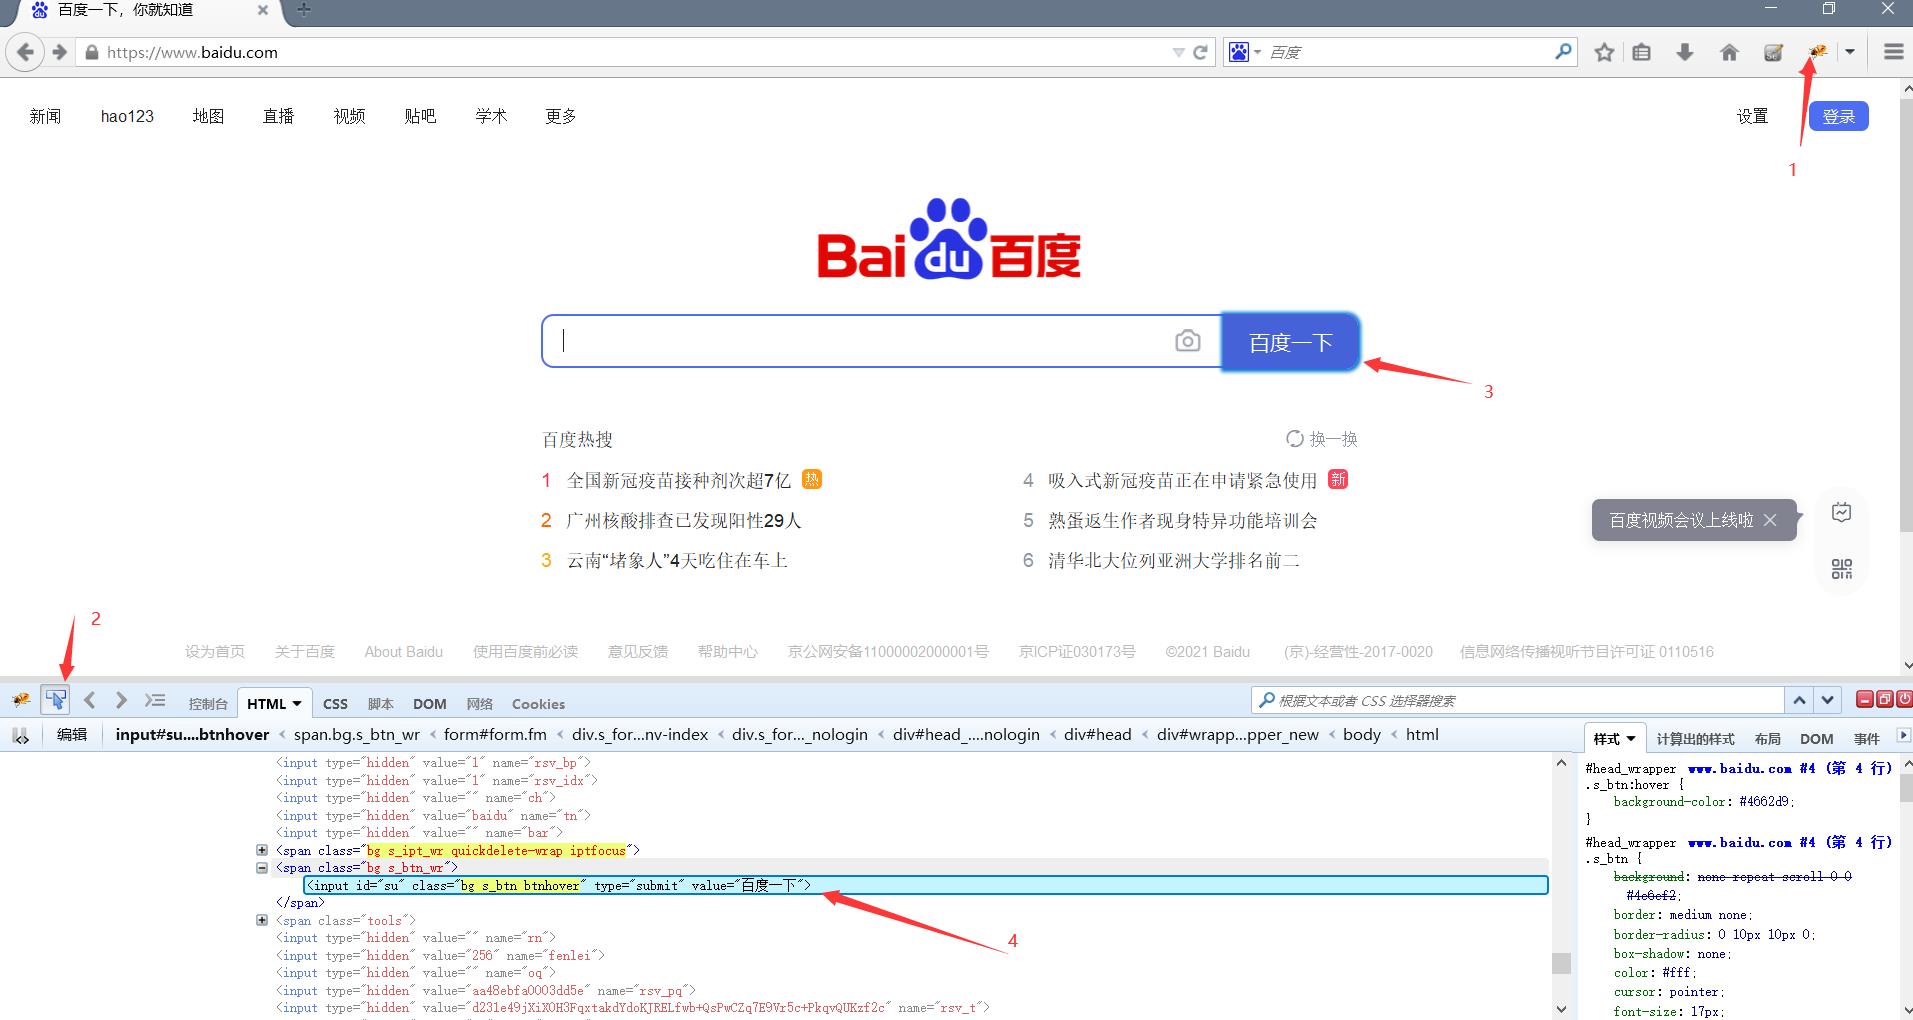Minimize the Firebug panel with red icon

(1865, 699)
